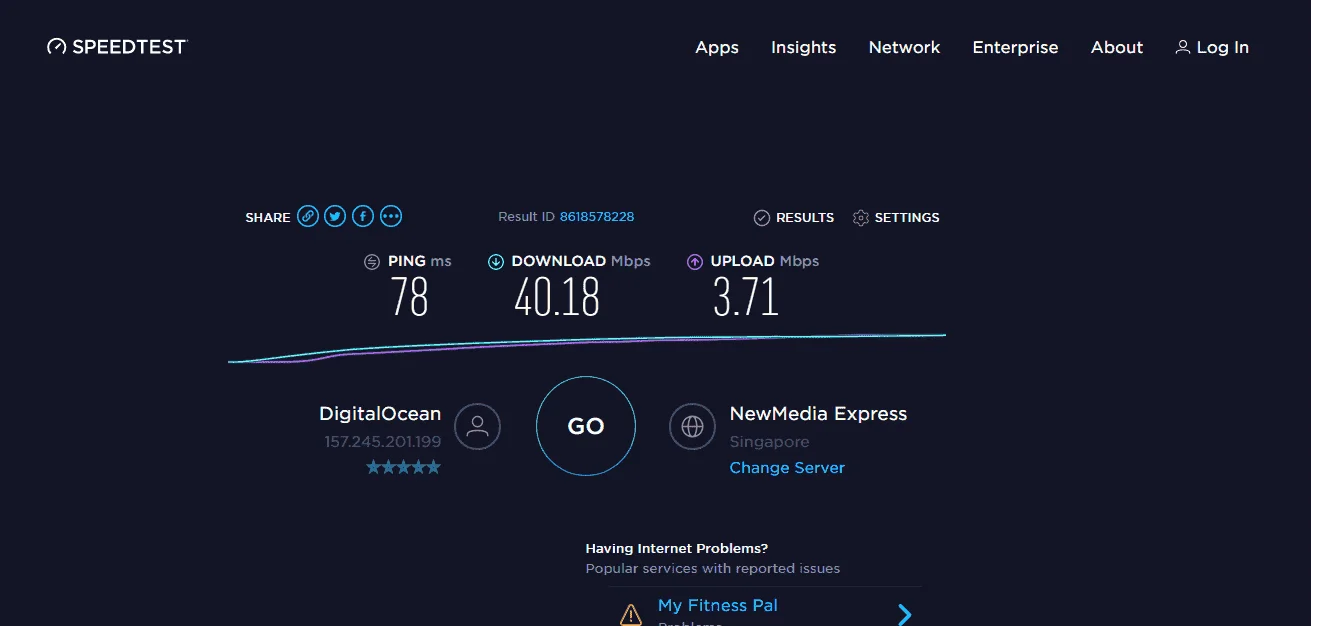Click the Singapore location text
Screen dimensions: 1326x626
click(x=769, y=442)
